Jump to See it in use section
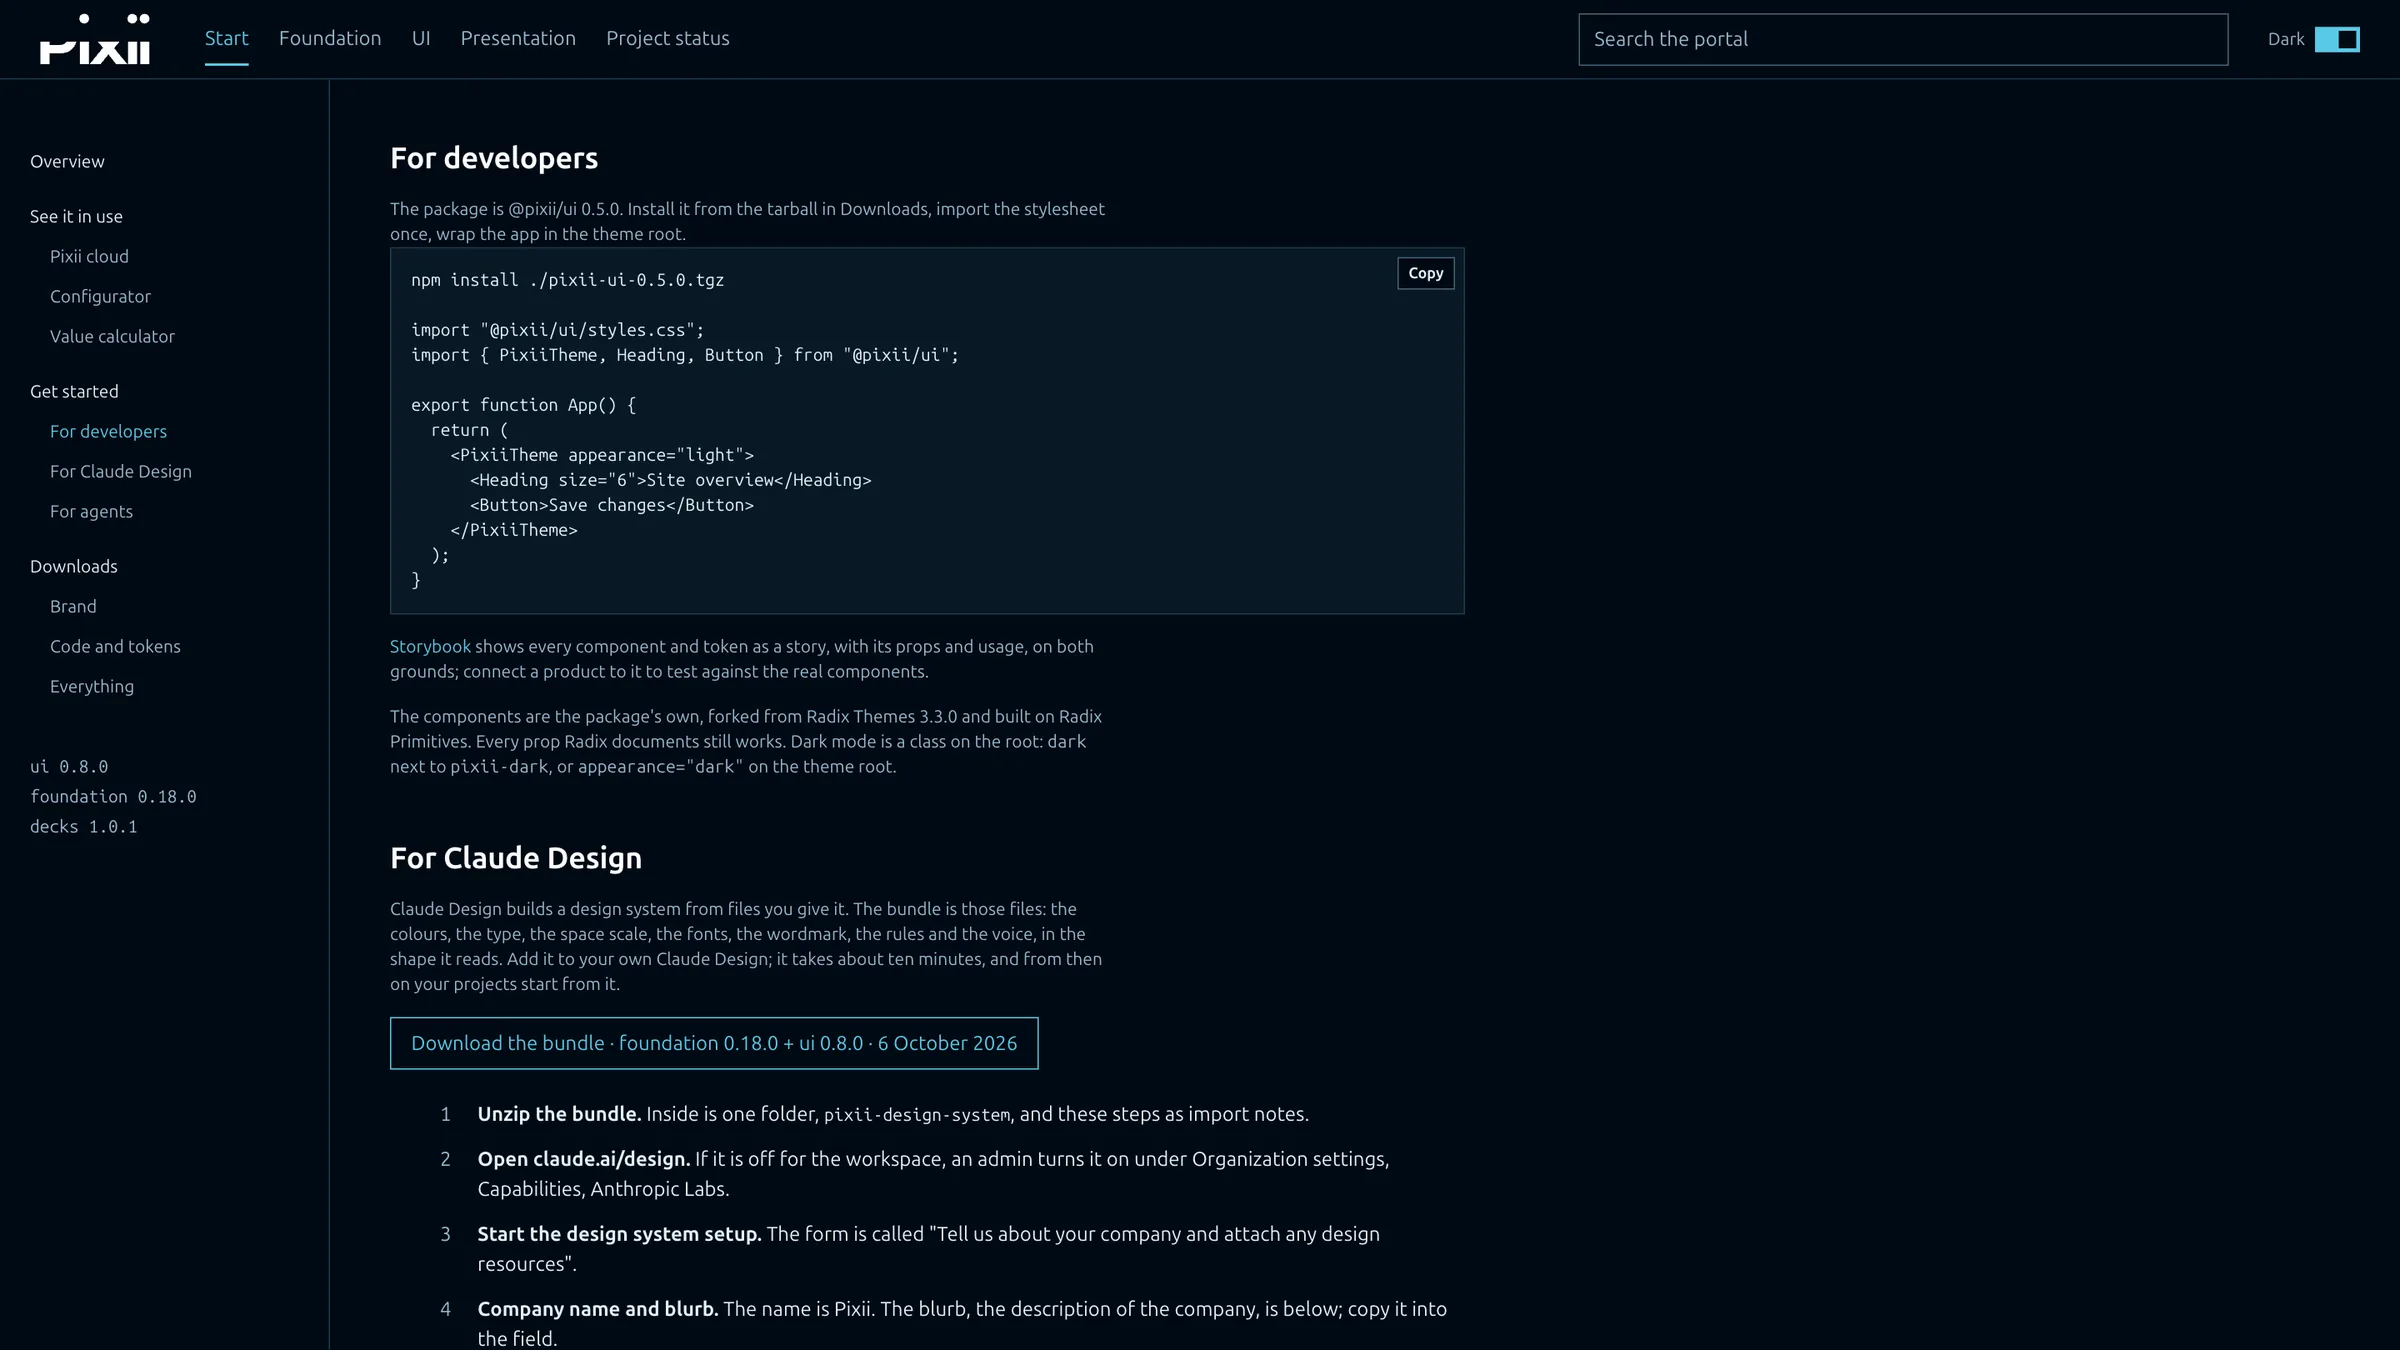 (76, 216)
